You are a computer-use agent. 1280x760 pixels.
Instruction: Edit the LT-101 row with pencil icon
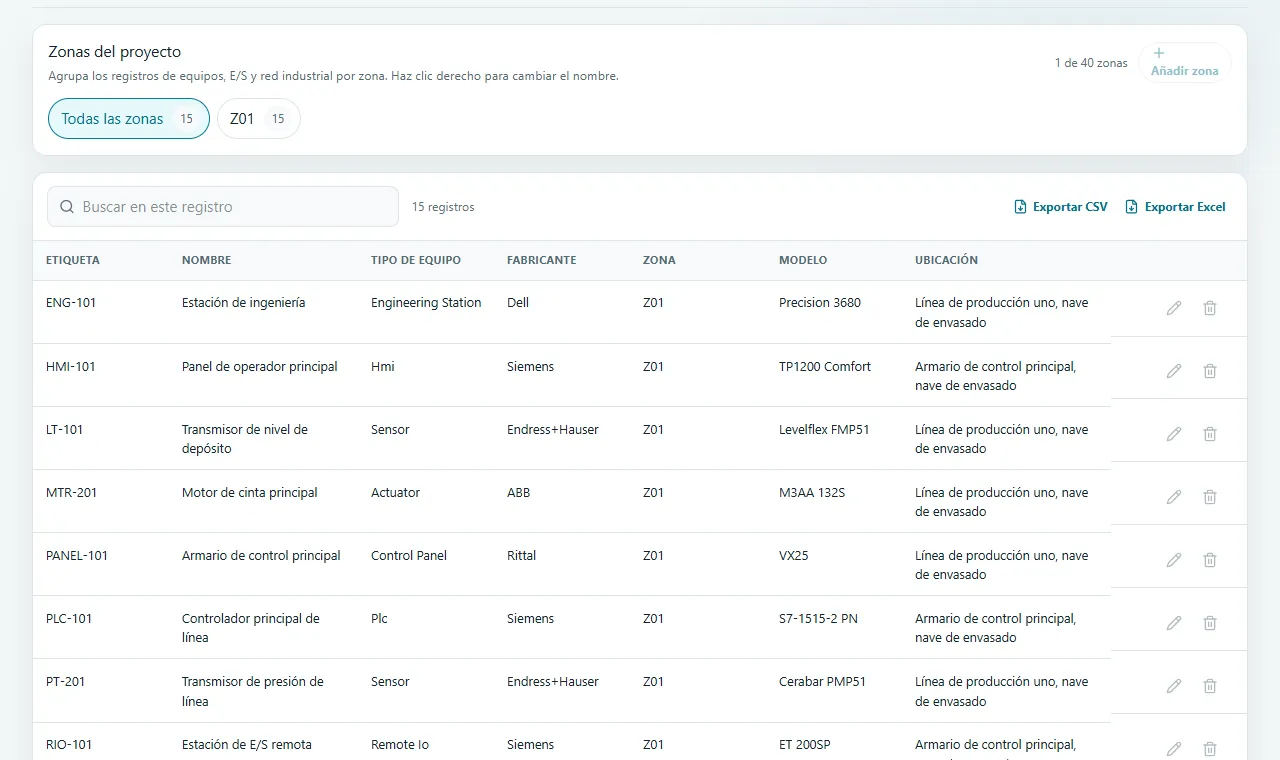[x=1174, y=434]
